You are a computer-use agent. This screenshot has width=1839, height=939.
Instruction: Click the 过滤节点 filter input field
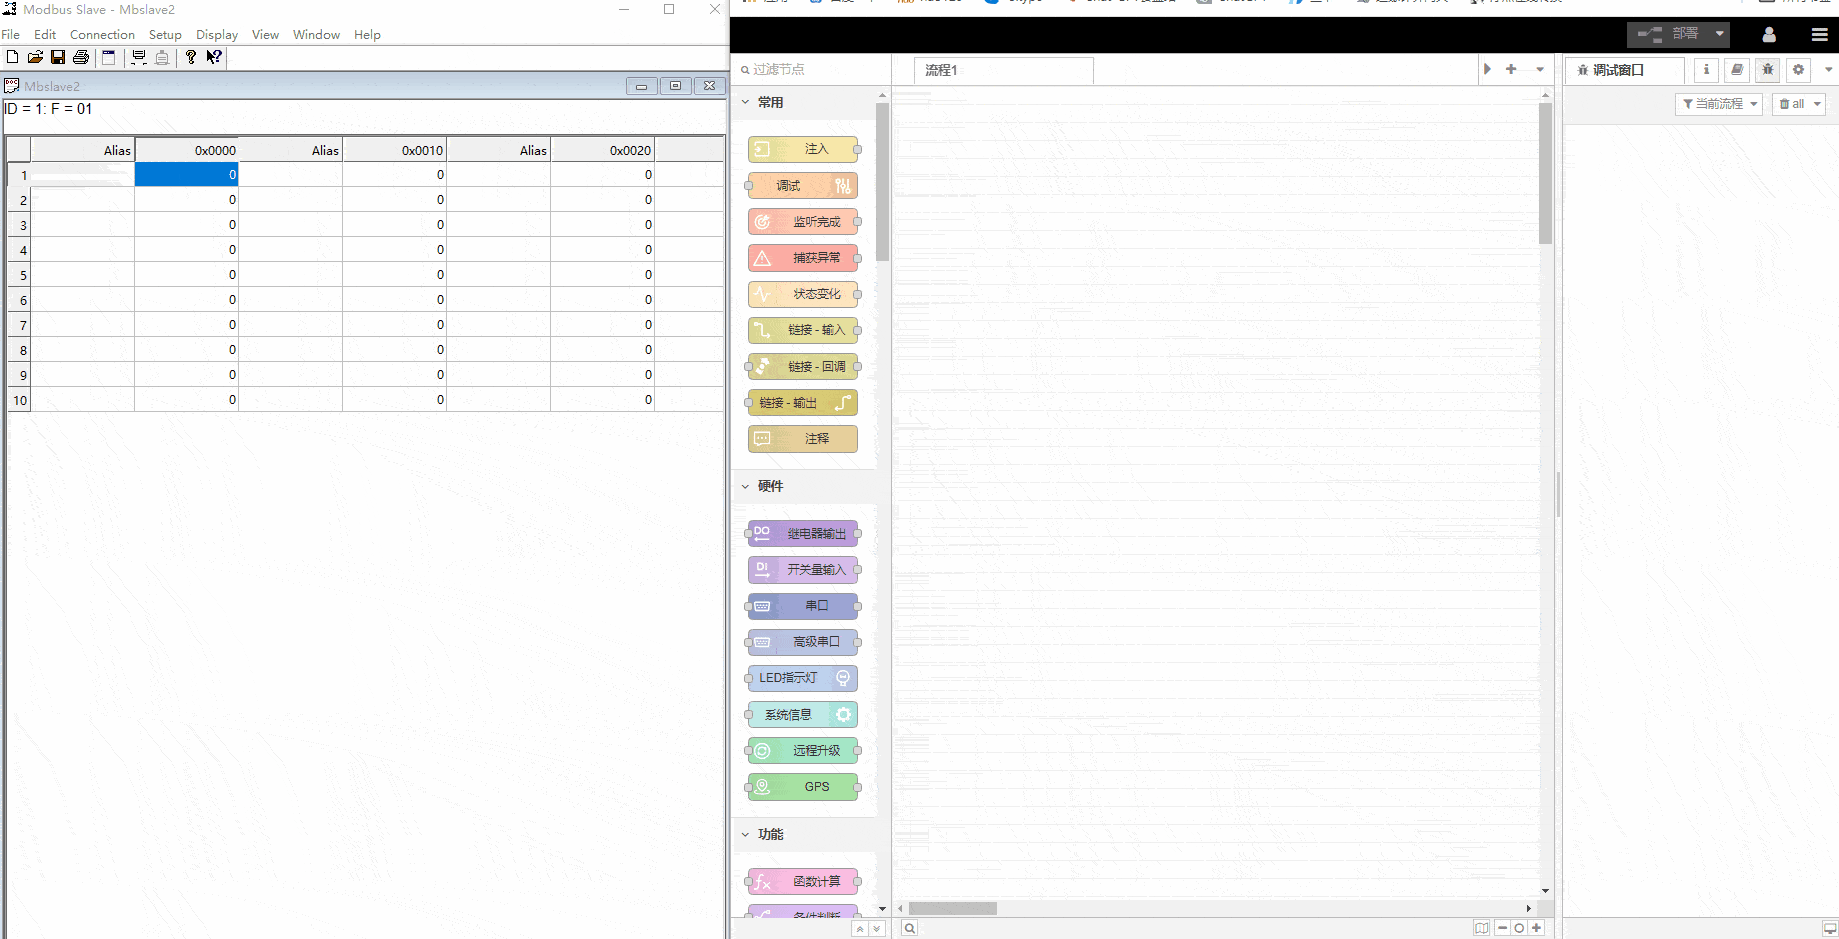click(x=812, y=70)
